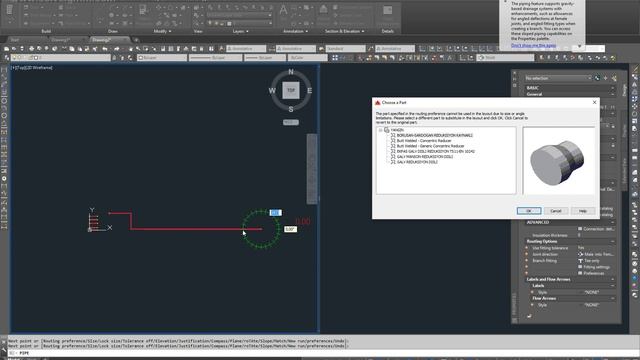
Task: Click the Use fitting tolerance Yes value
Action: [581, 248]
